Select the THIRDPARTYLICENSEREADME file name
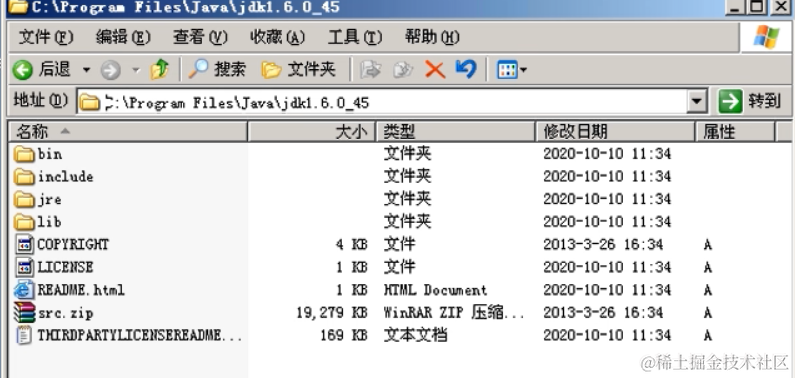This screenshot has height=378, width=795. (140, 335)
